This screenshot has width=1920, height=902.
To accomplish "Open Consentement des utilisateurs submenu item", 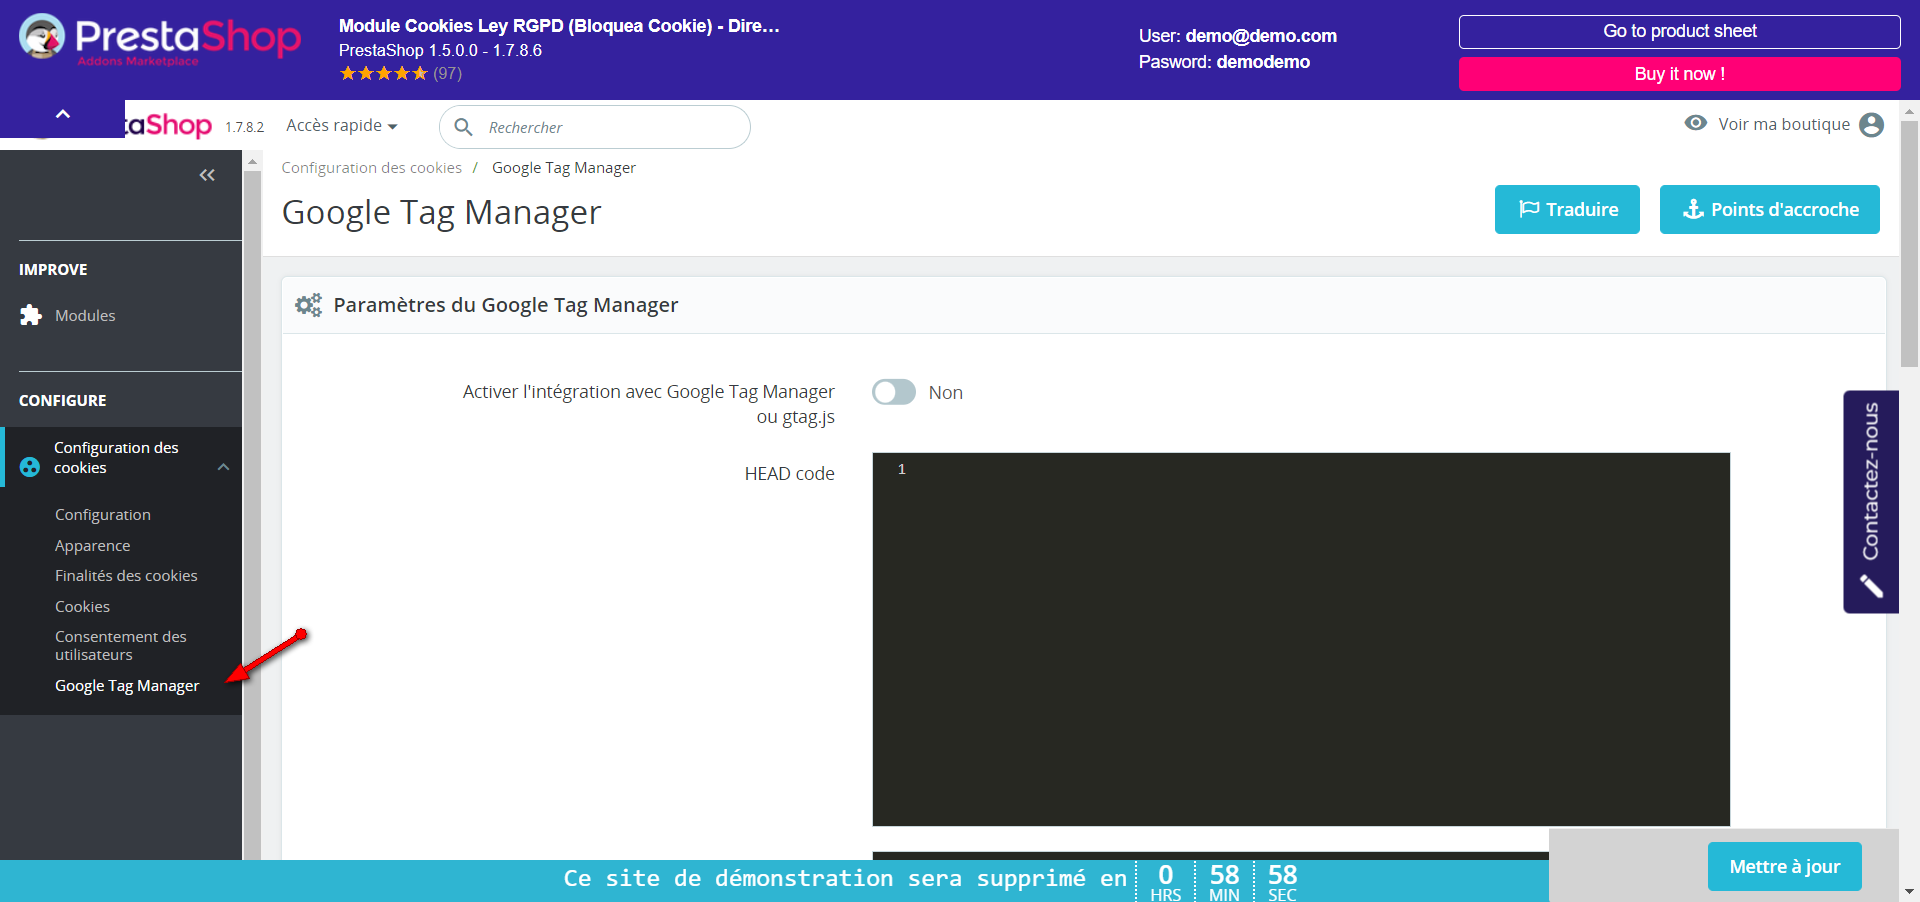I will 121,646.
